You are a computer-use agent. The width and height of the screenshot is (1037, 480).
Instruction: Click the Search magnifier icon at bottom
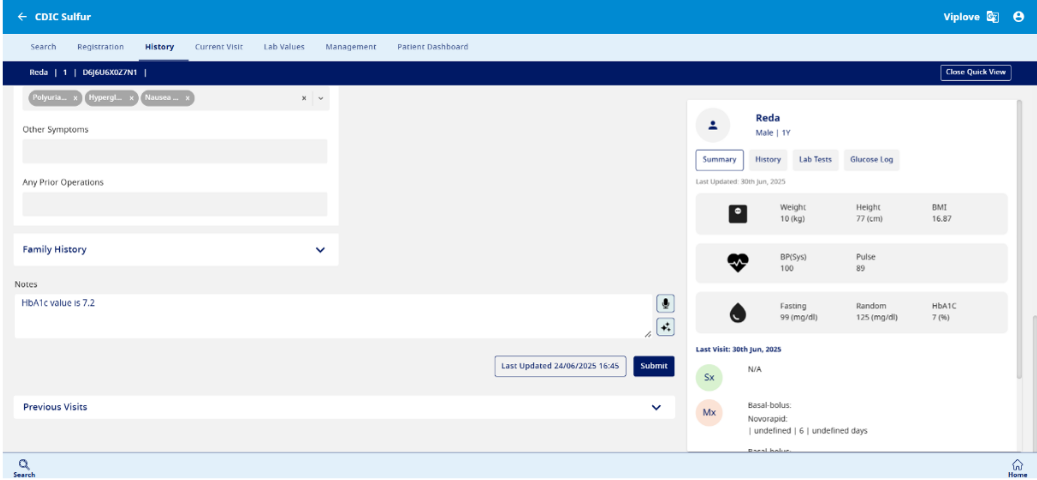pyautogui.click(x=24, y=464)
